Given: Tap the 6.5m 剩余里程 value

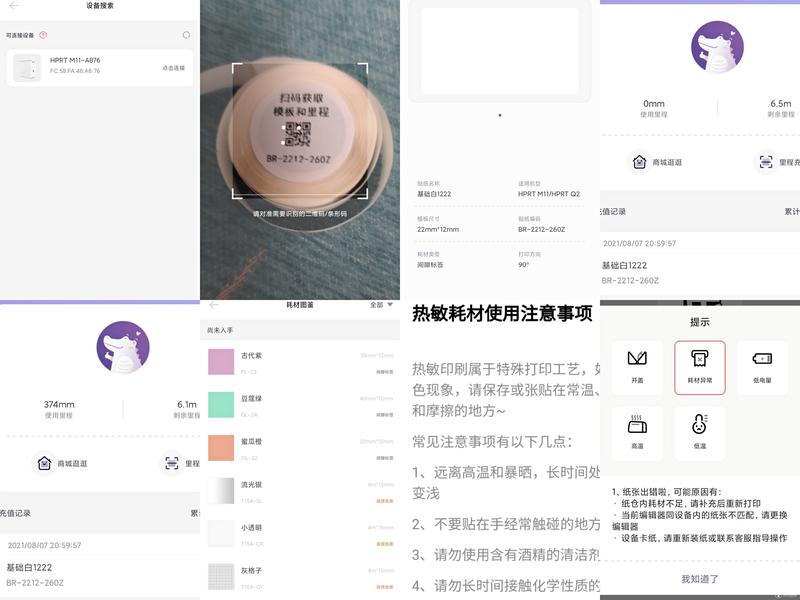Looking at the screenshot, I should click(781, 104).
